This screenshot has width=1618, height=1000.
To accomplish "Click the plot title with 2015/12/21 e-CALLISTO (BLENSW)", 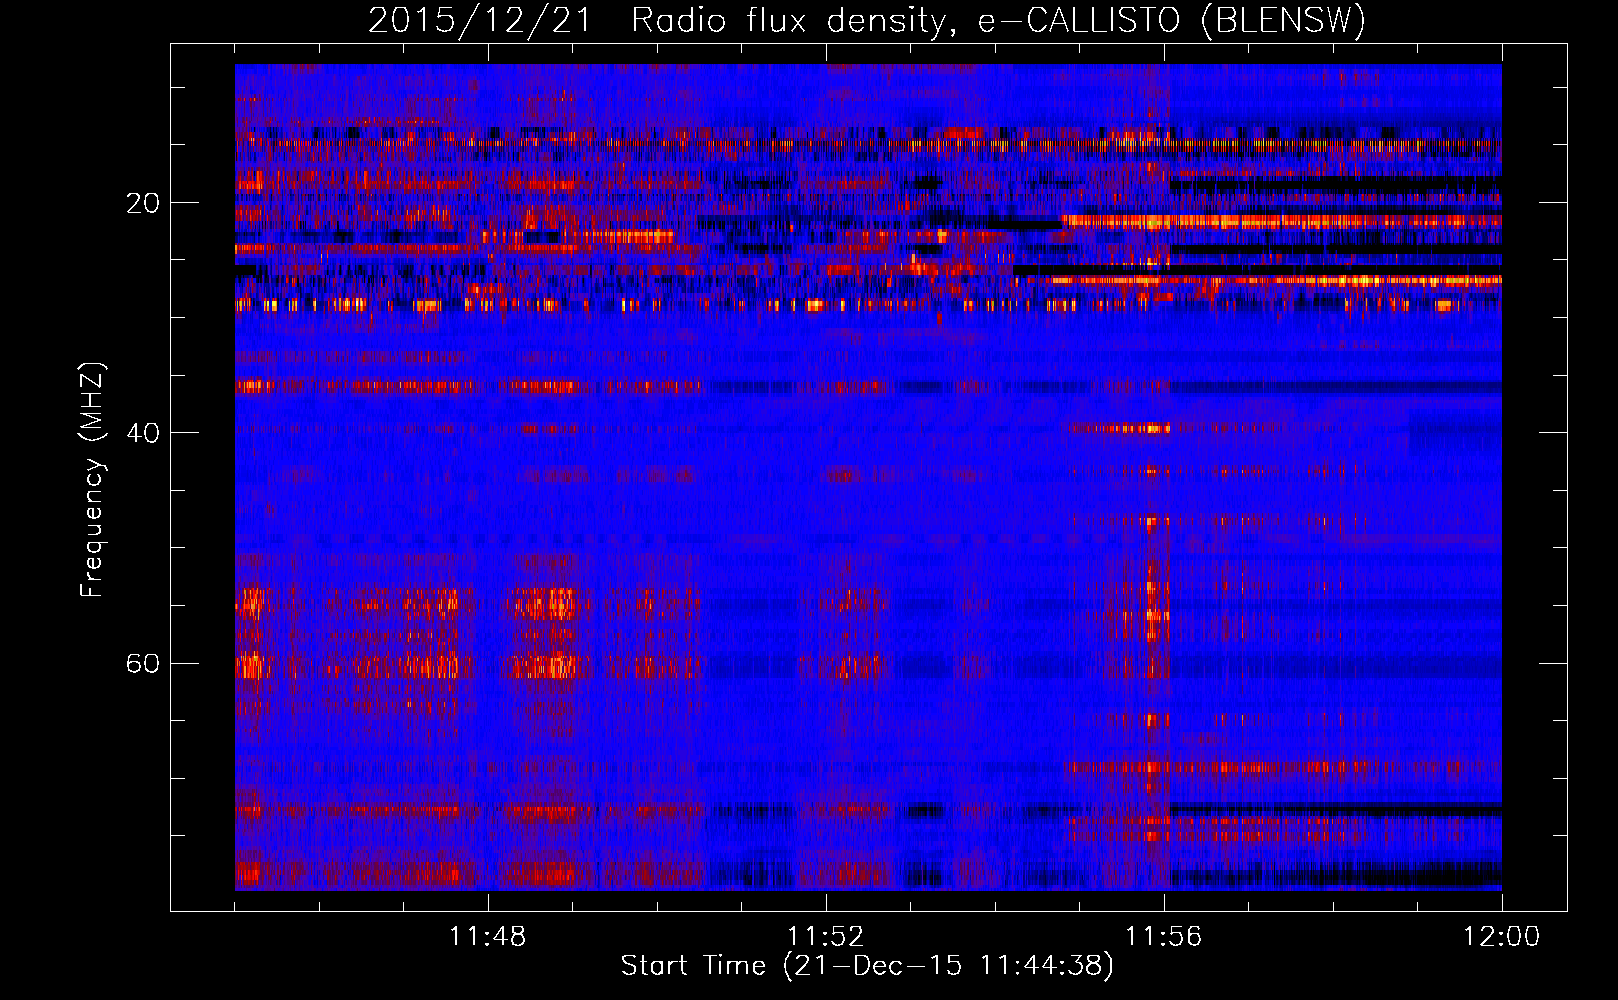I will (867, 20).
